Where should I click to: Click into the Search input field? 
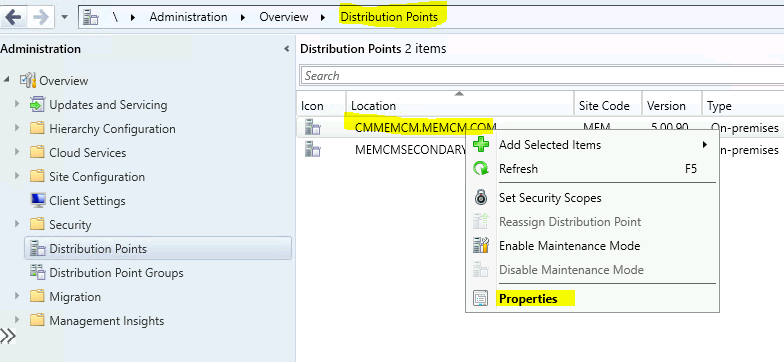pyautogui.click(x=542, y=76)
